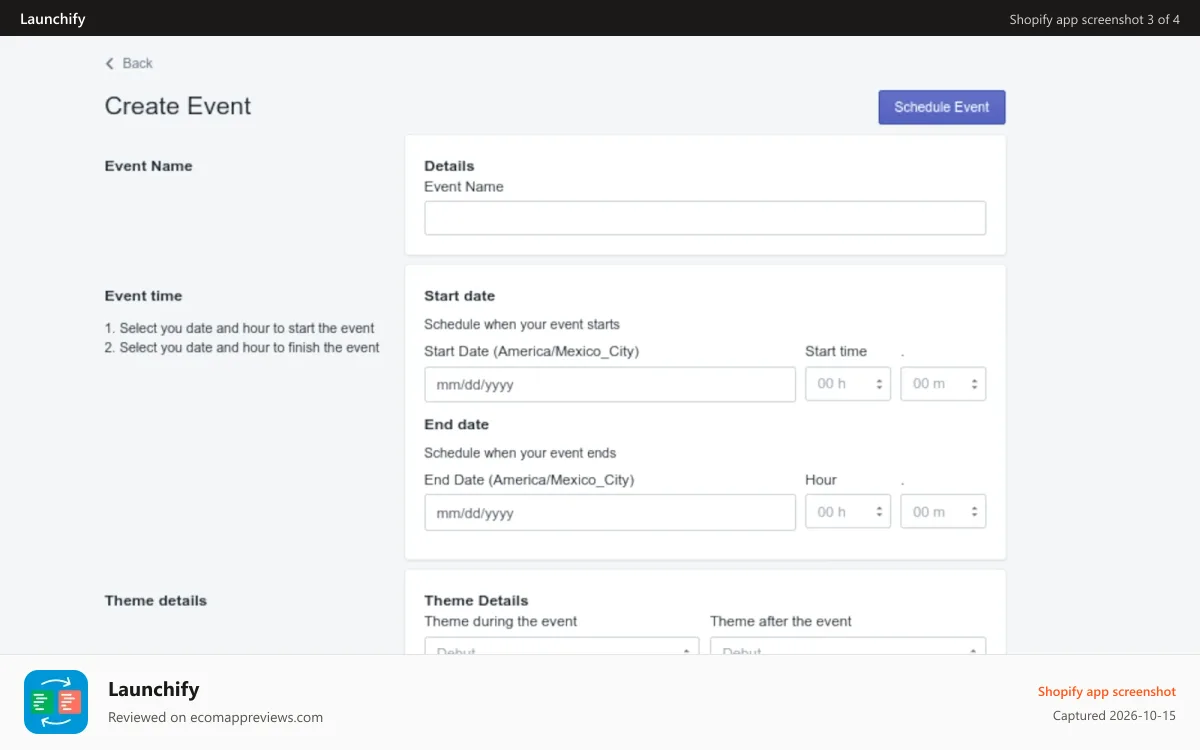Screen dimensions: 1200x750
Task: Click 'Captured 2026-10-15' text
Action: 1114,715
